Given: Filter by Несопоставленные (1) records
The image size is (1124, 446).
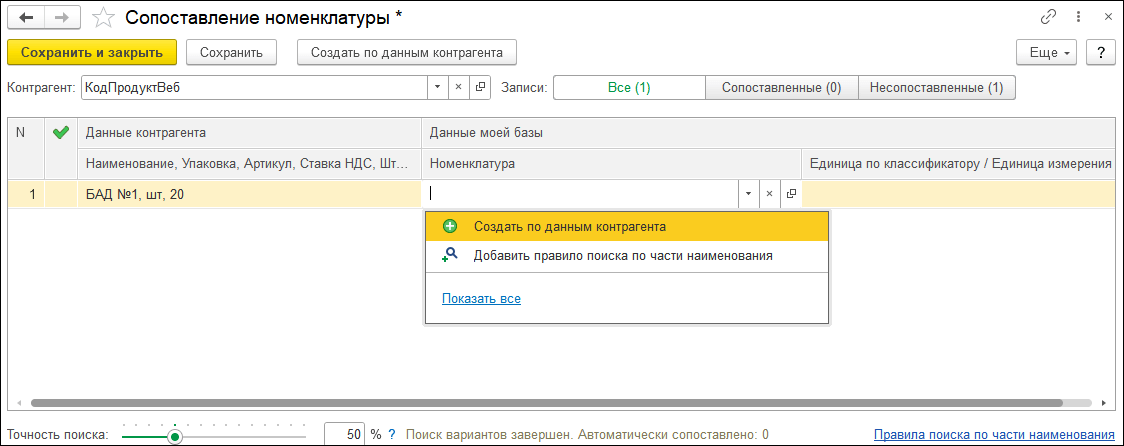Looking at the screenshot, I should [936, 88].
